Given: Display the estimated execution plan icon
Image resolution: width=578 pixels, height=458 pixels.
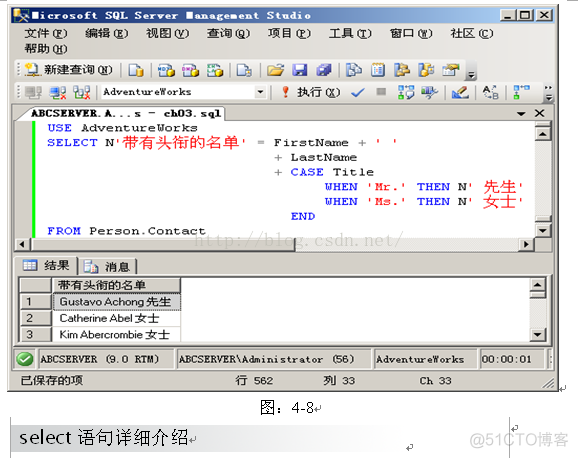Looking at the screenshot, I should pyautogui.click(x=406, y=92).
